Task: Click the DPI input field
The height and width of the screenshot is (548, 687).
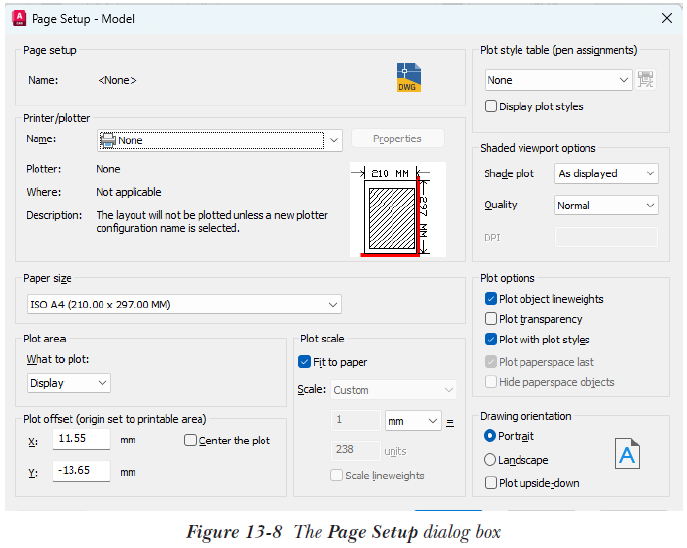Action: click(x=606, y=237)
